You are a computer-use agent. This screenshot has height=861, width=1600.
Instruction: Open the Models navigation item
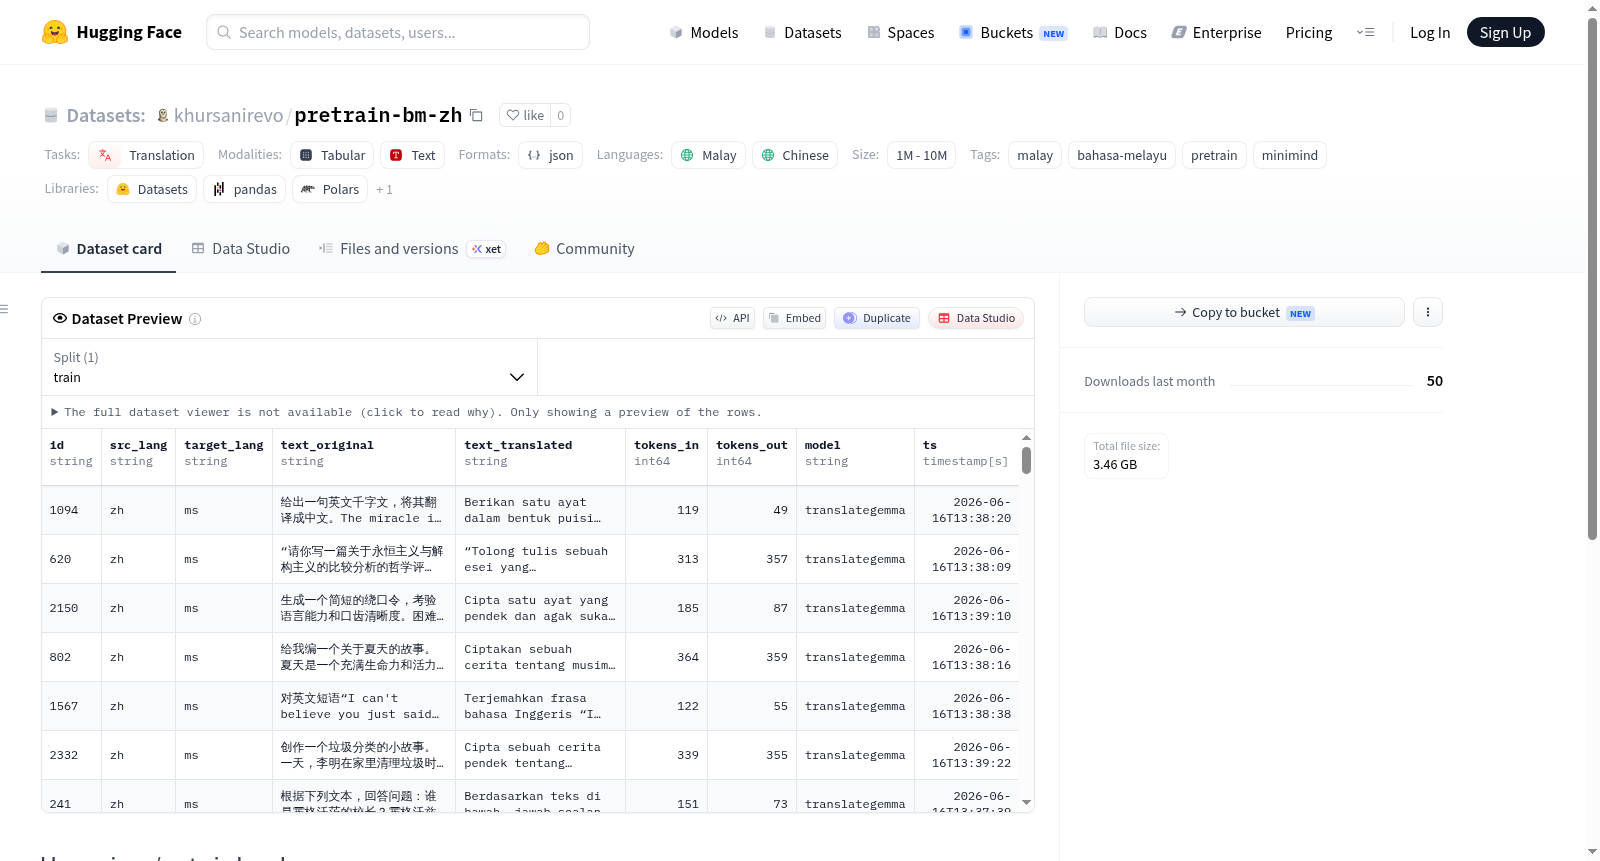tap(704, 32)
